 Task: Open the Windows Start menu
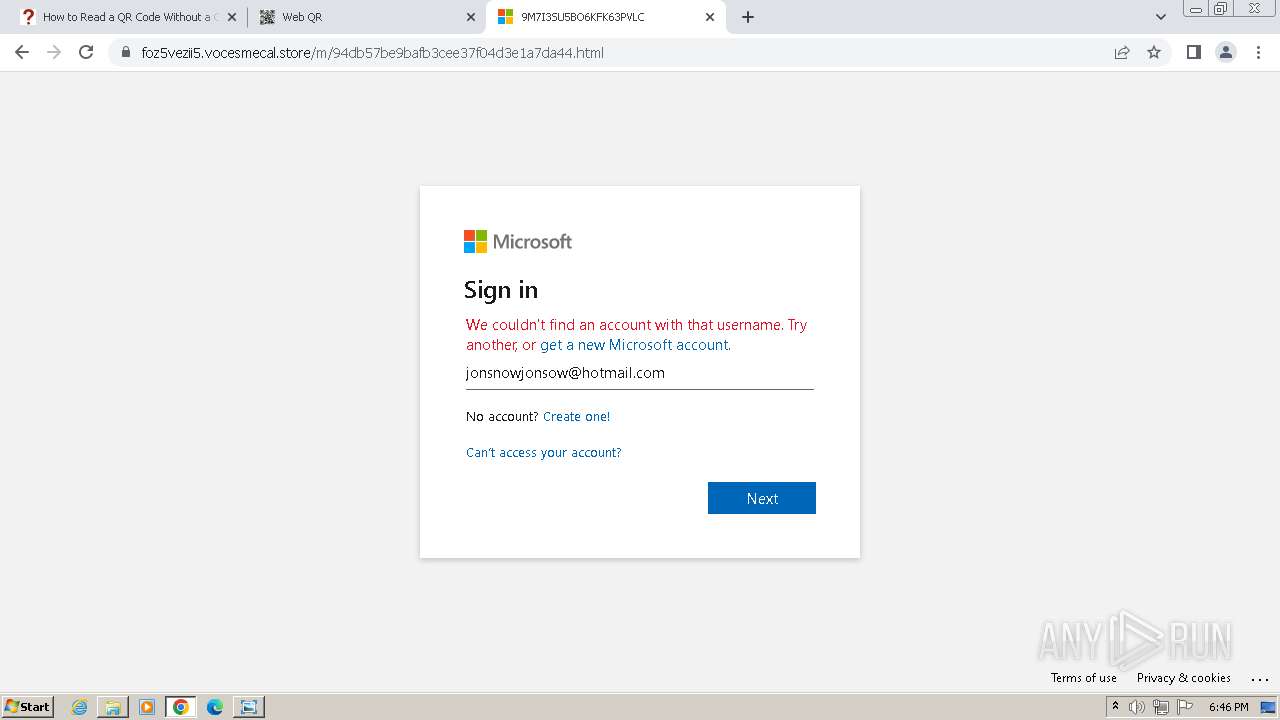click(28, 707)
